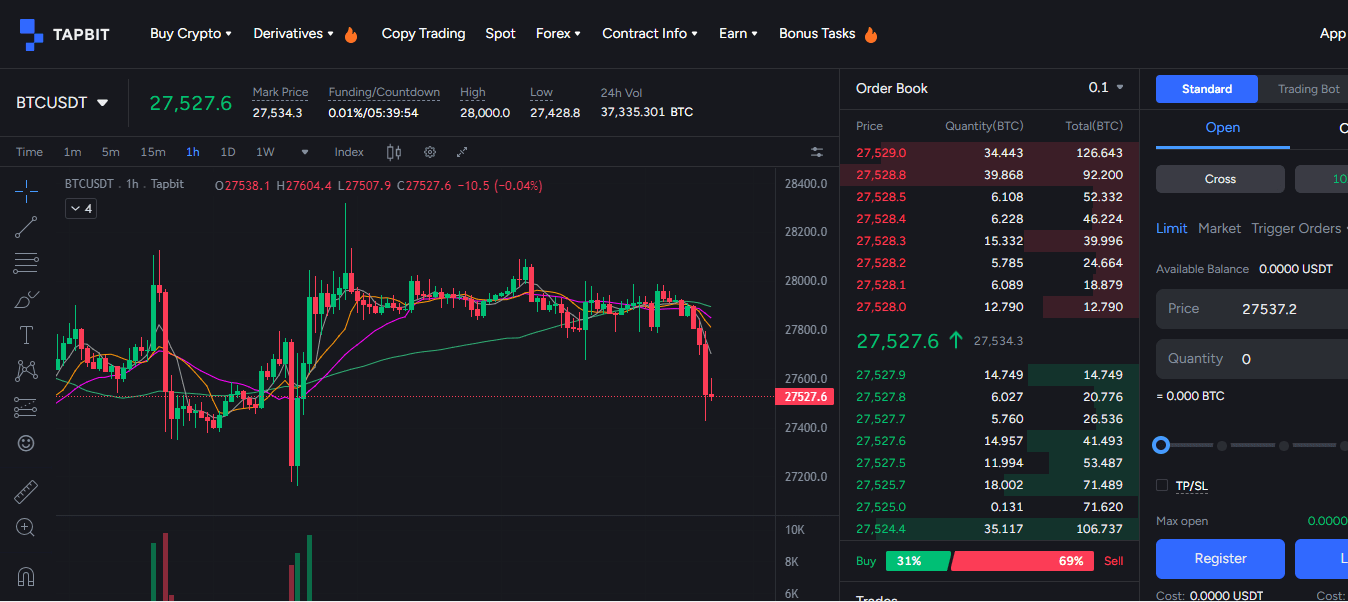Enable the TP/SL checkbox

pos(1162,485)
